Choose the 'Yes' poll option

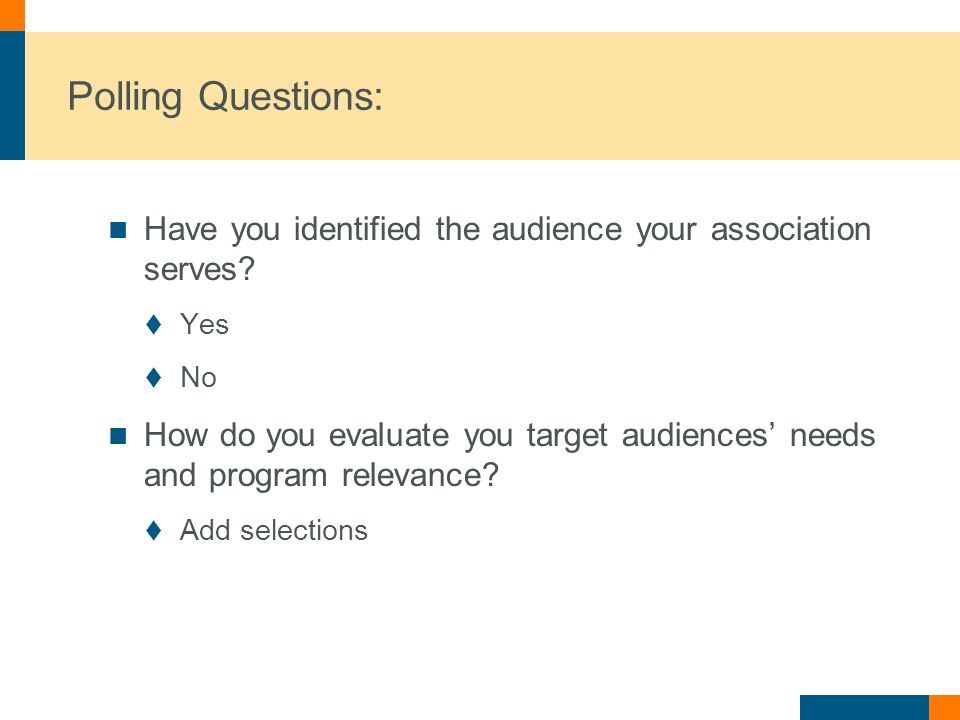204,324
